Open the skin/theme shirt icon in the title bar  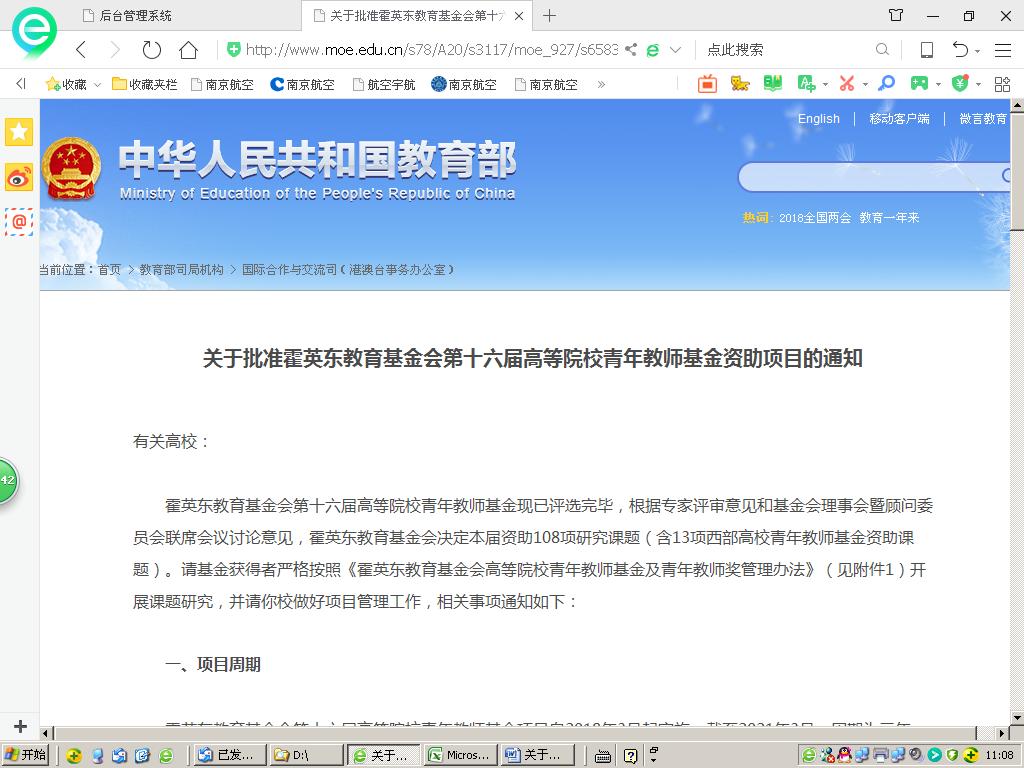pyautogui.click(x=896, y=16)
